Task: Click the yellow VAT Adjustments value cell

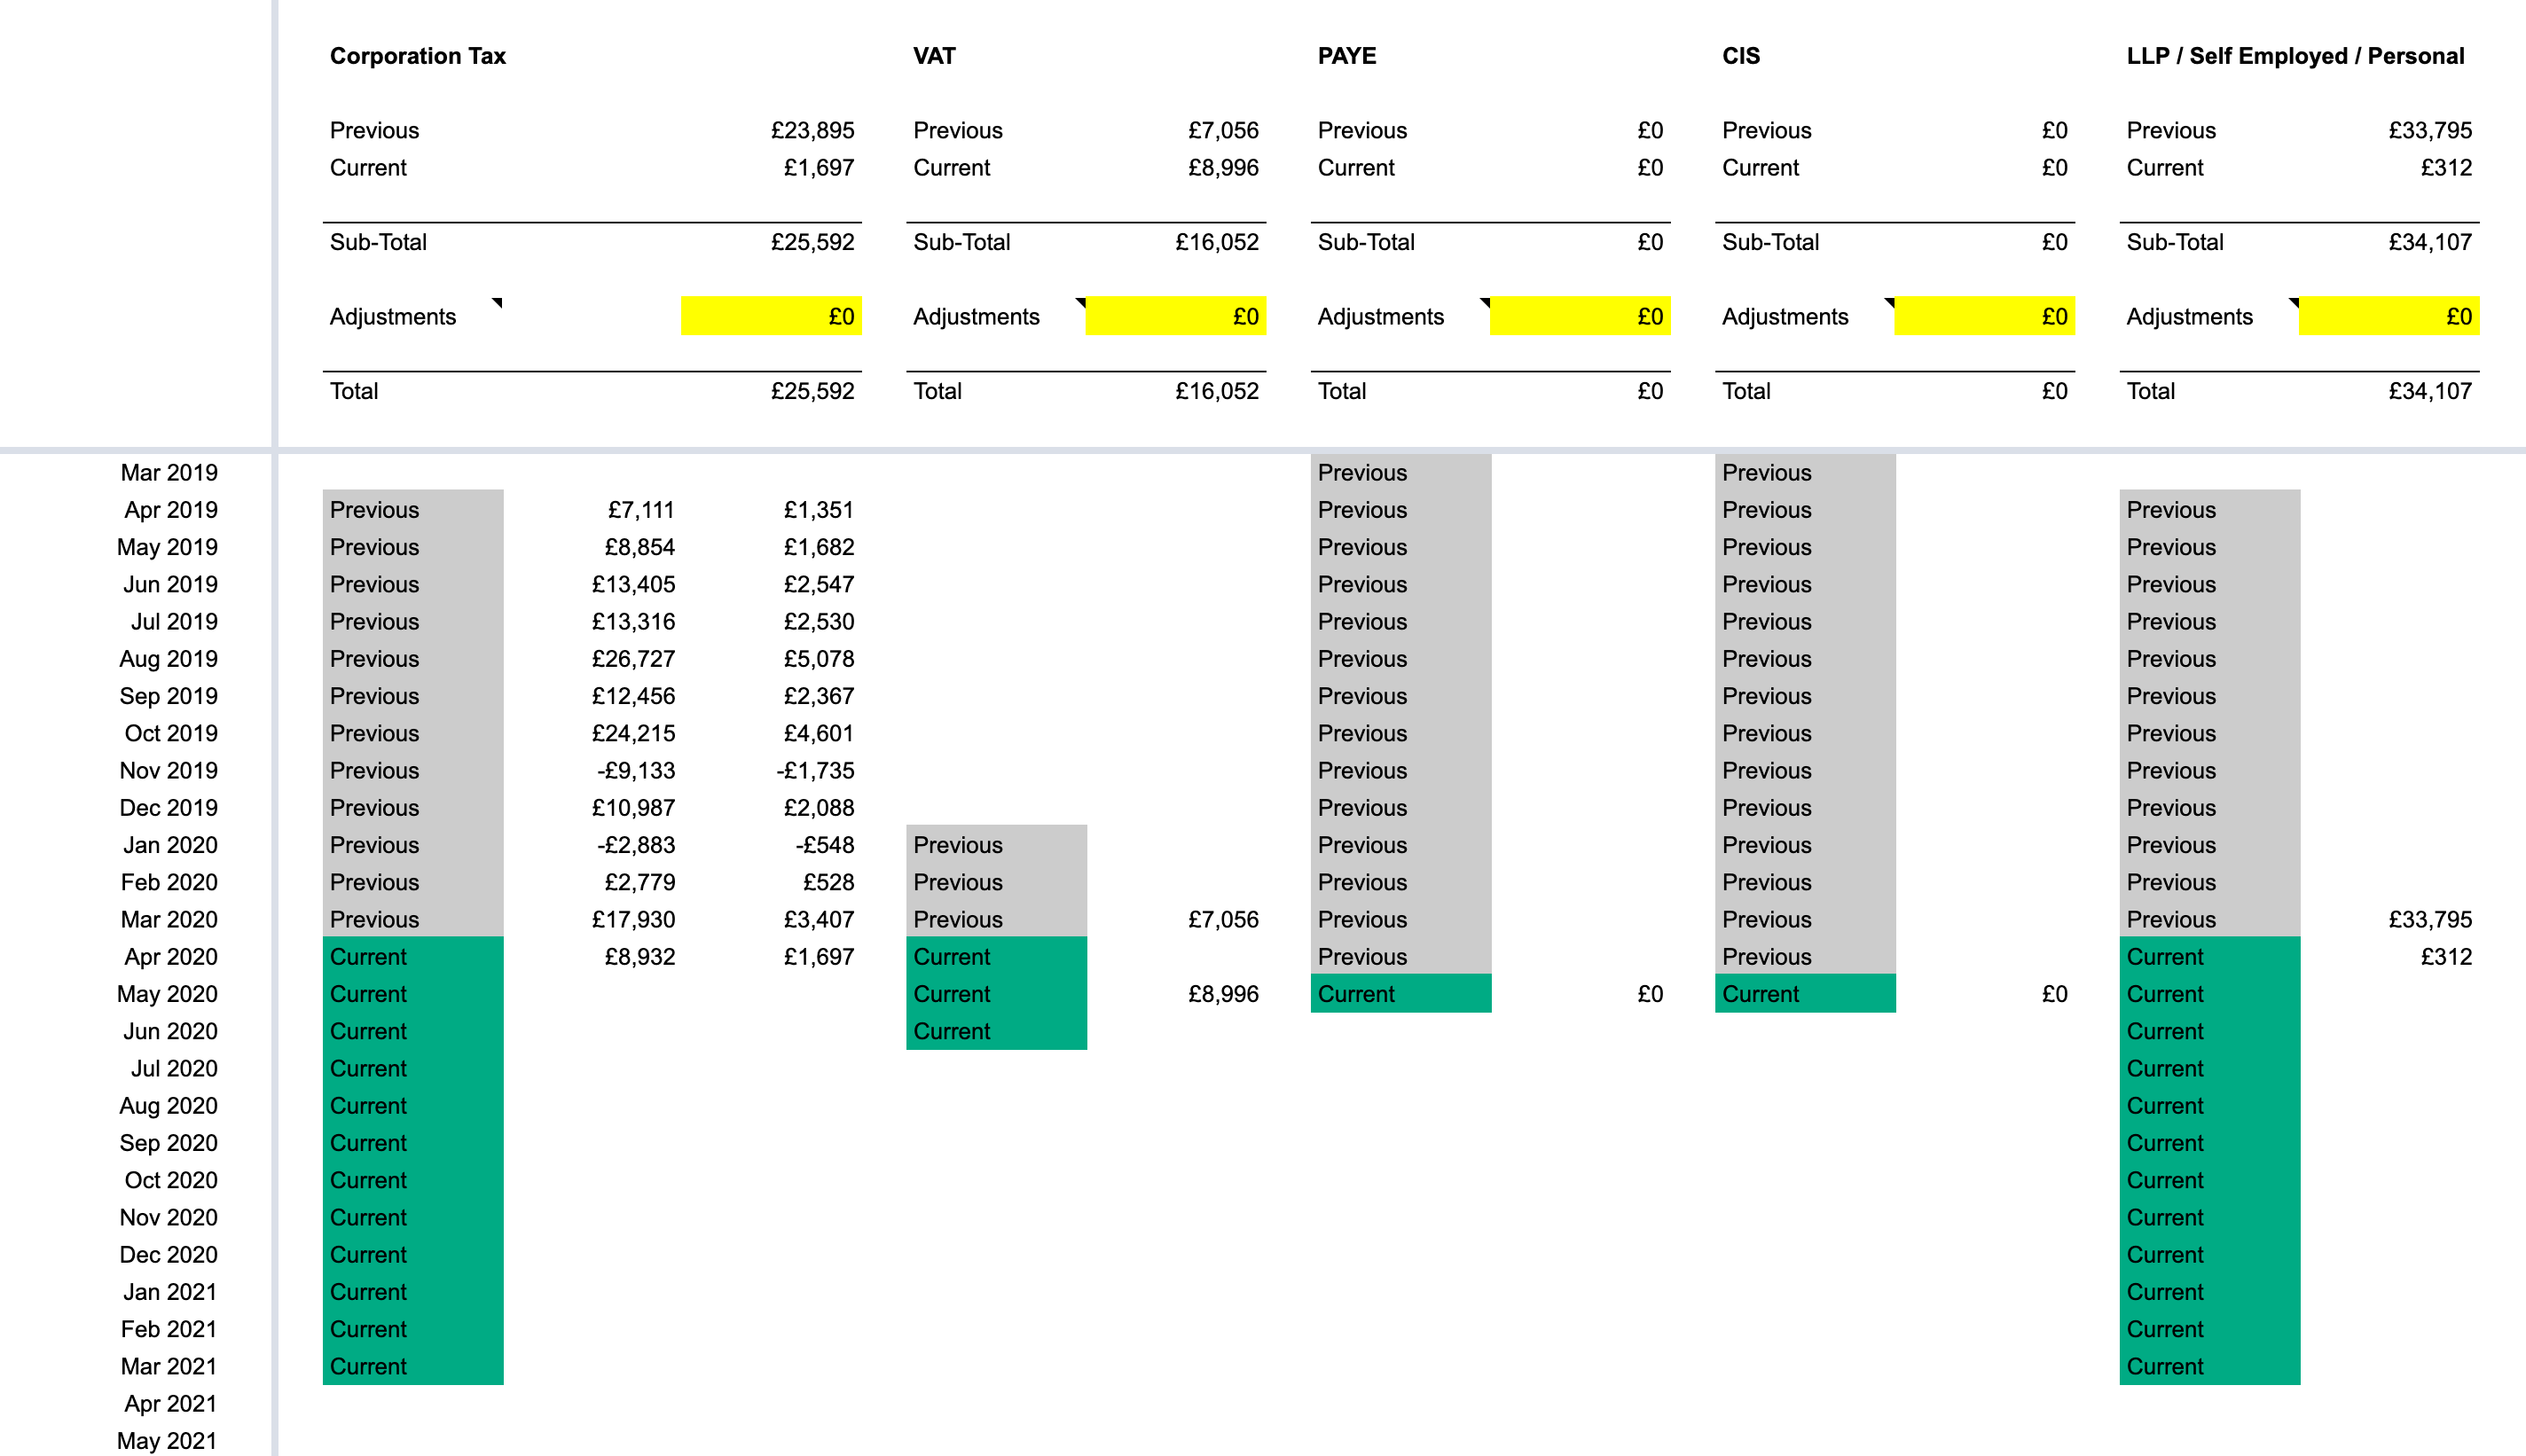Action: pos(1176,316)
